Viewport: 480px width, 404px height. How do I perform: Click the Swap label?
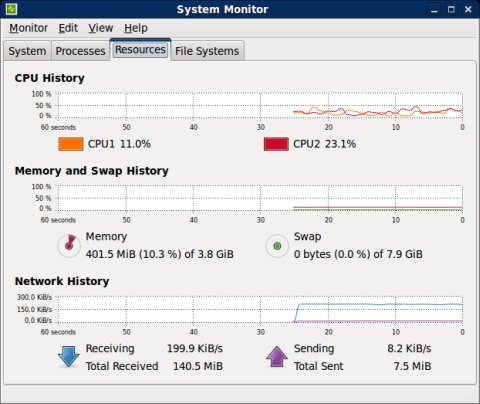307,236
